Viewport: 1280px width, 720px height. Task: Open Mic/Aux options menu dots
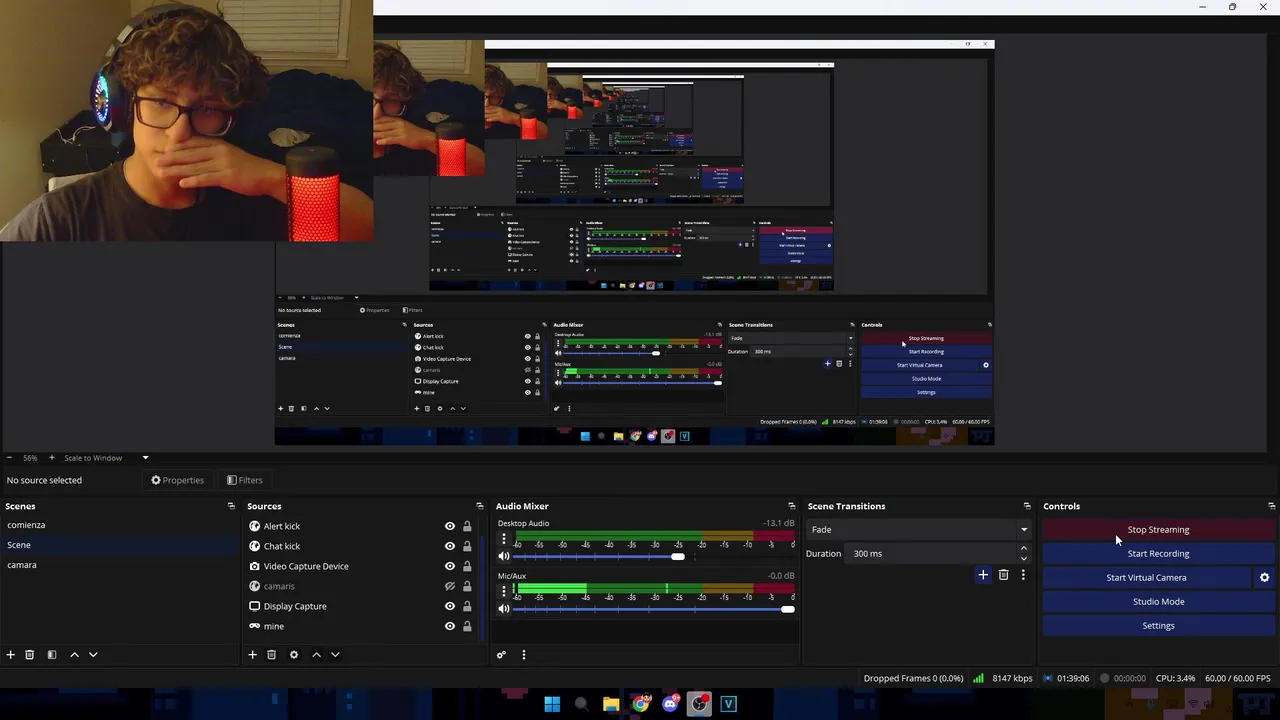[x=504, y=592]
